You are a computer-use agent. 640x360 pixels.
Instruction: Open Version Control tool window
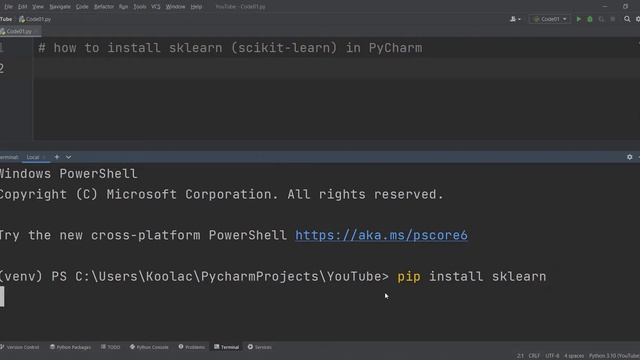(x=20, y=347)
